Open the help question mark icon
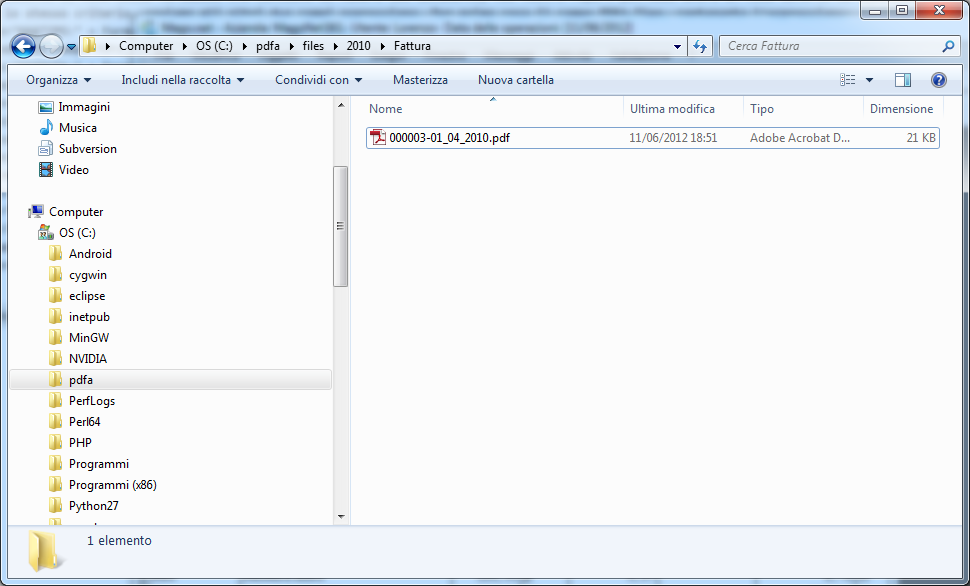 (x=938, y=80)
